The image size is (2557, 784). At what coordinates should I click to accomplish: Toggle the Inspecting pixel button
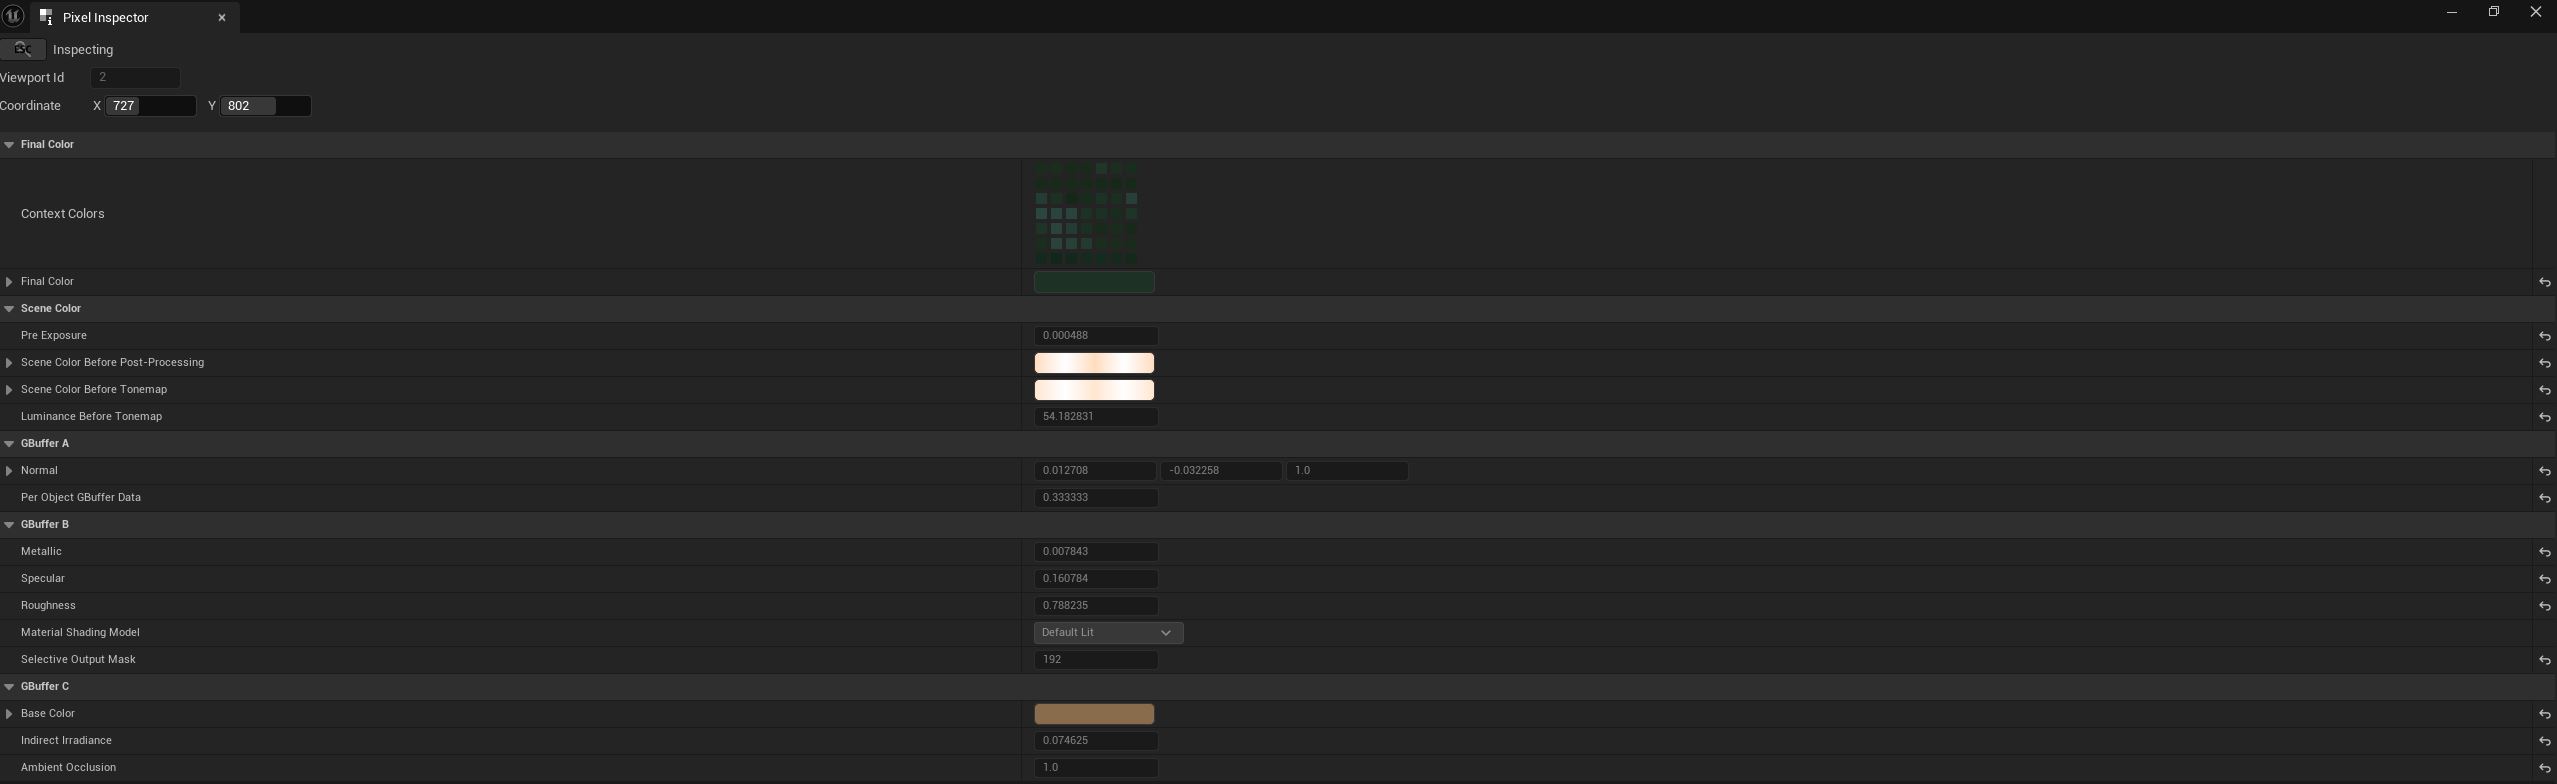(23, 49)
